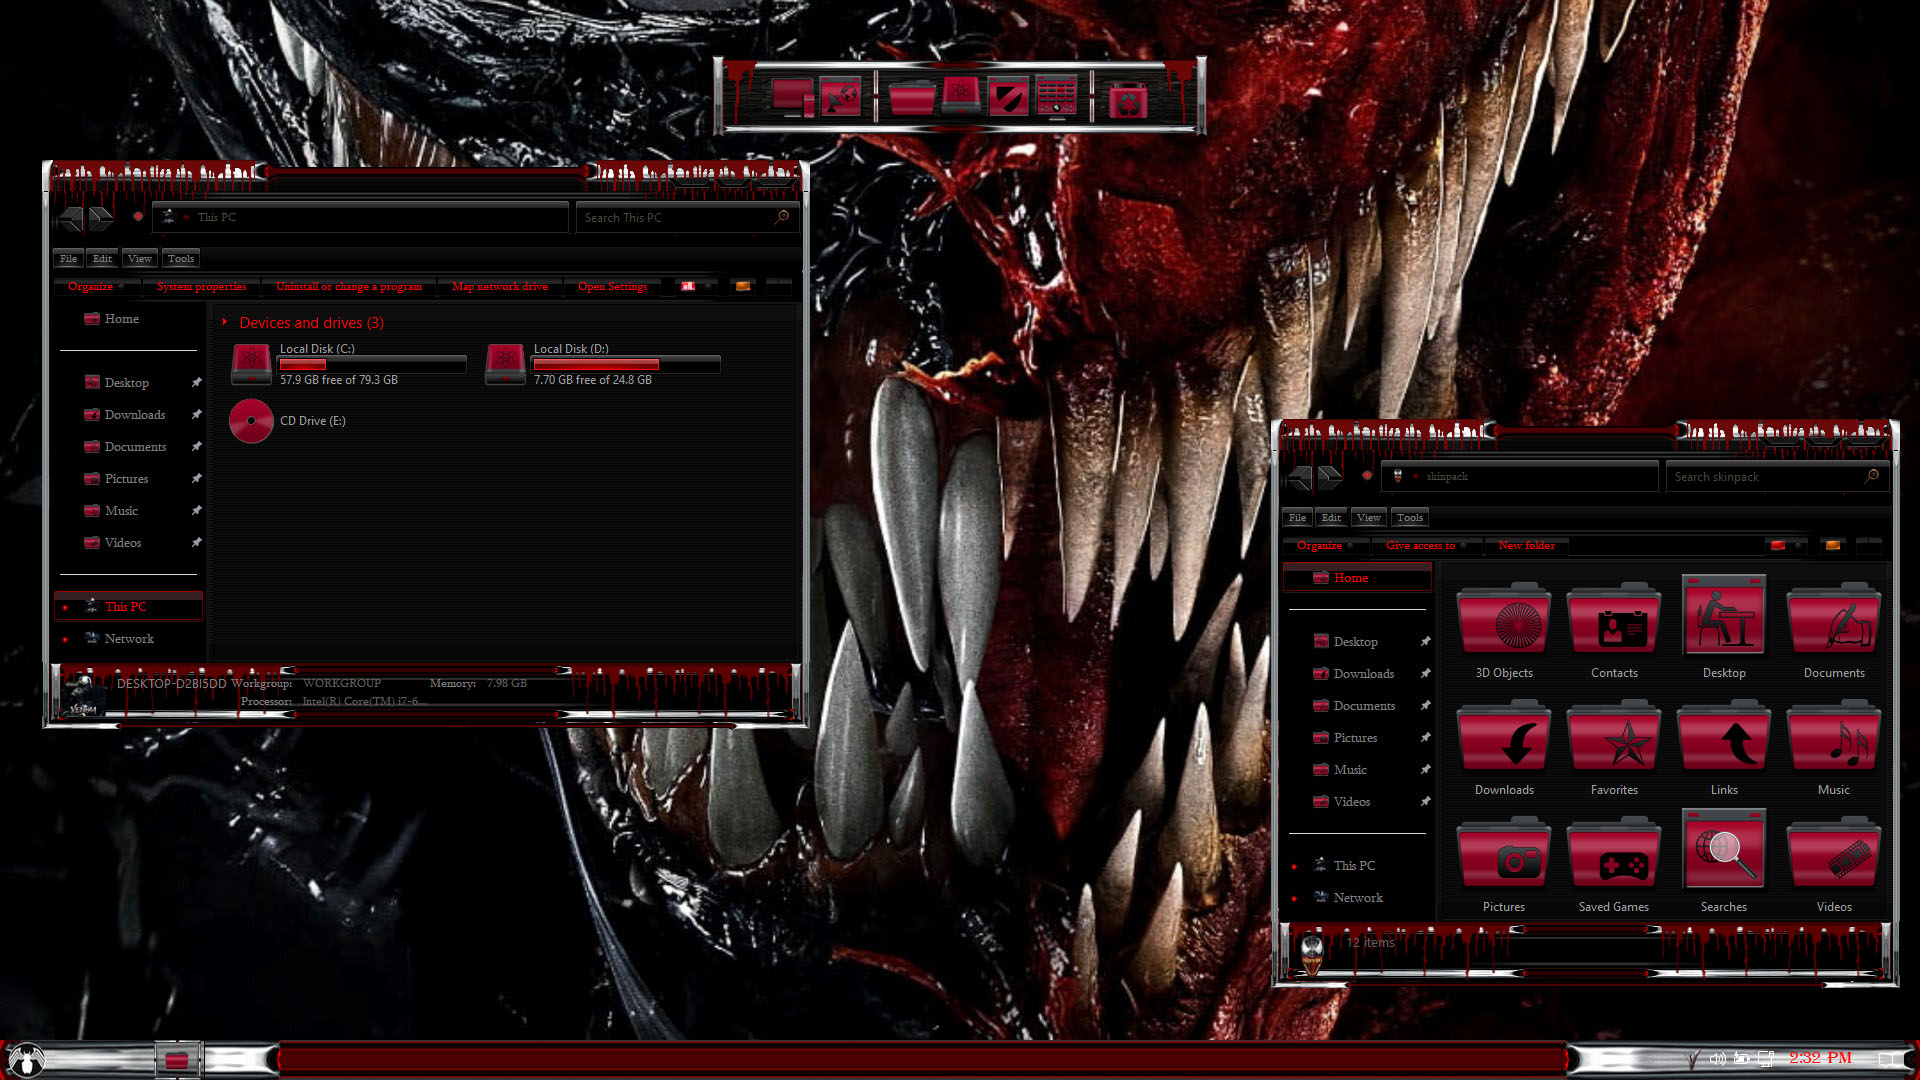Click the shield security dock icon
The image size is (1920, 1080).
[1008, 98]
